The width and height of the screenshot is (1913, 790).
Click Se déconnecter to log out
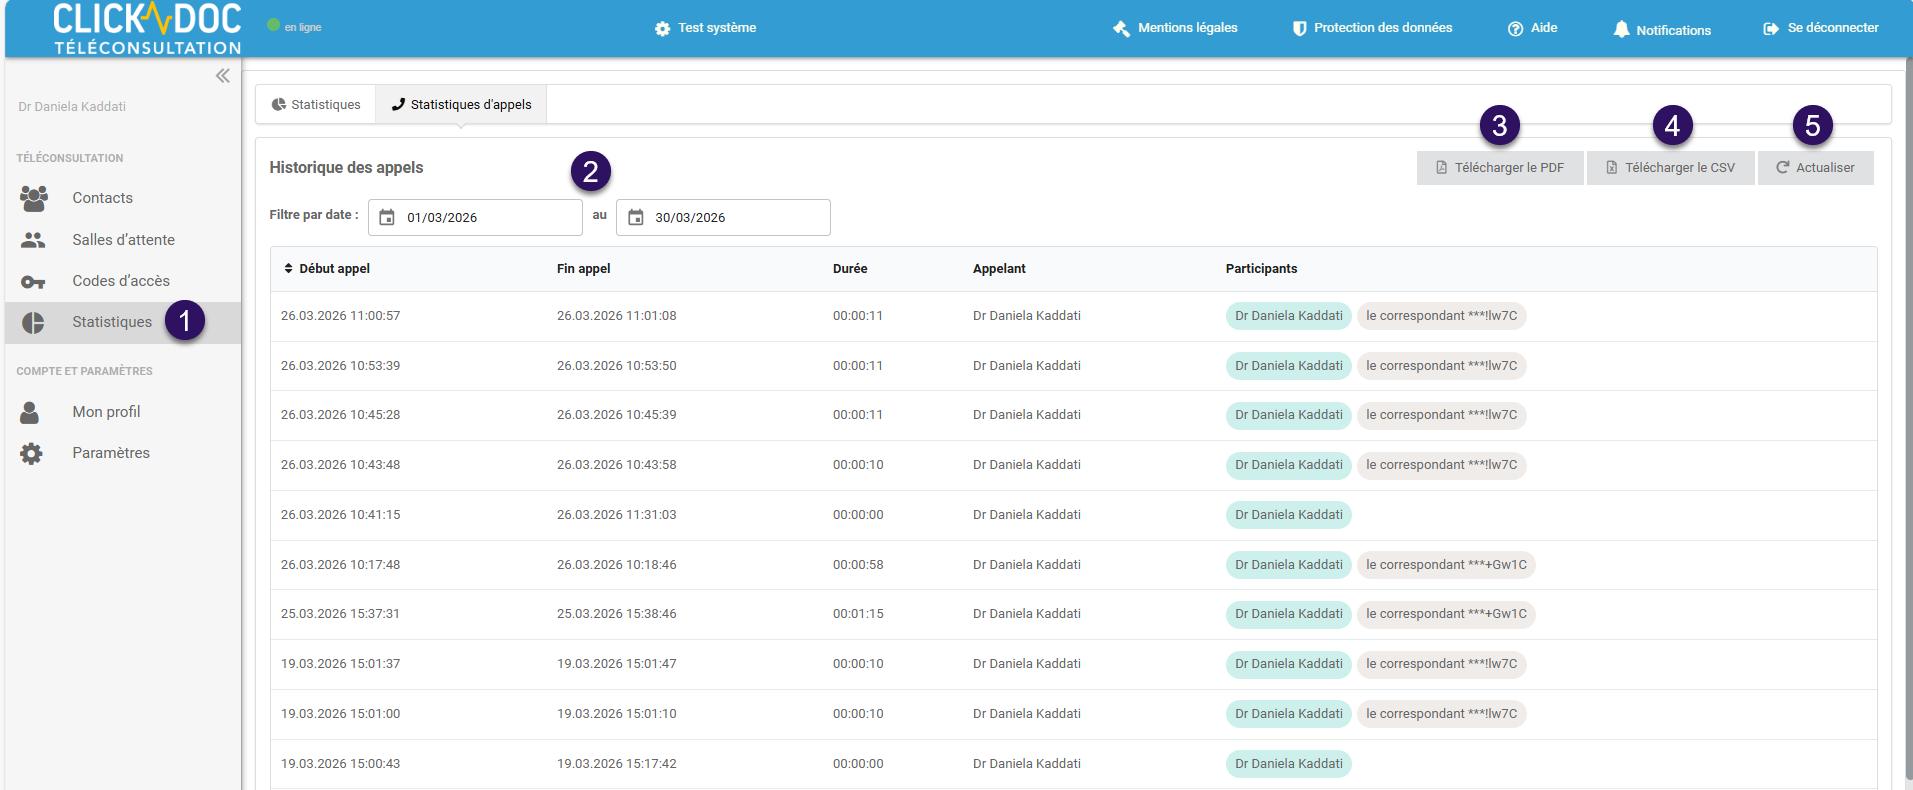[x=1821, y=28]
